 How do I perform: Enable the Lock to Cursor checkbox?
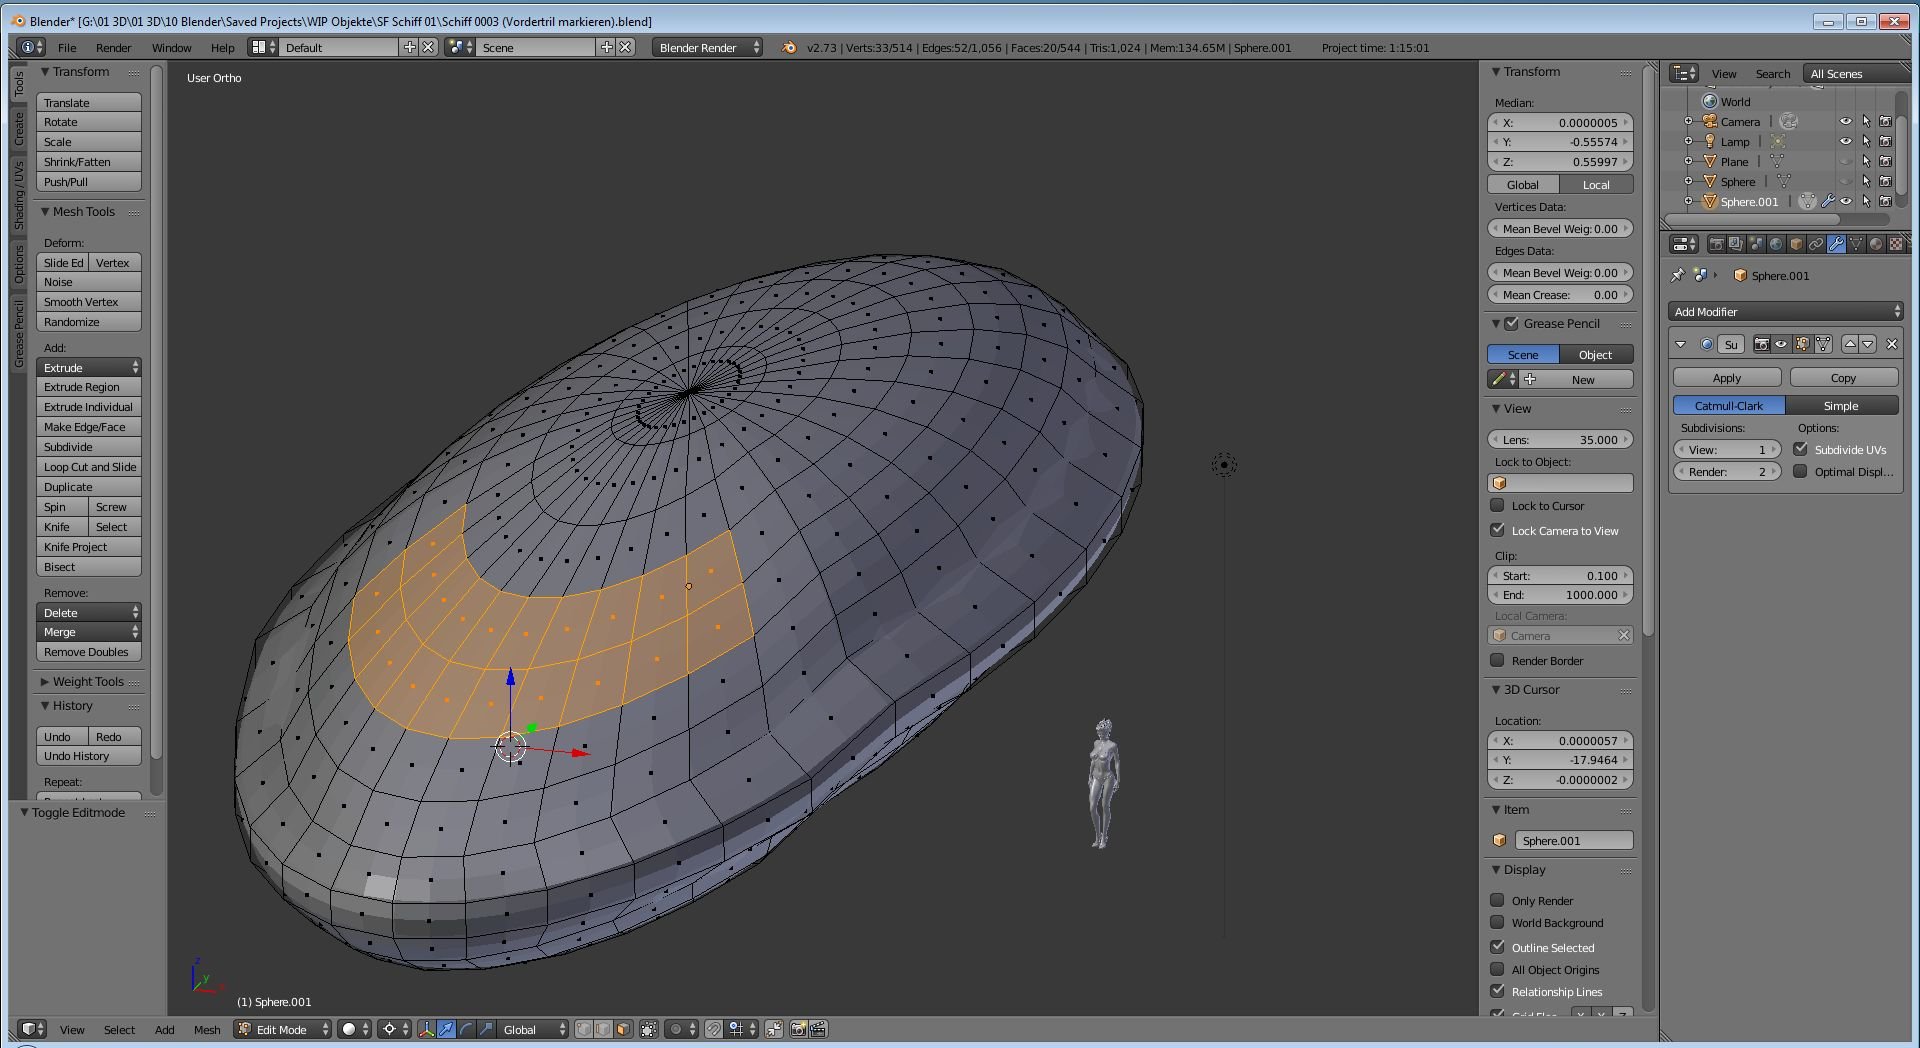tap(1497, 506)
